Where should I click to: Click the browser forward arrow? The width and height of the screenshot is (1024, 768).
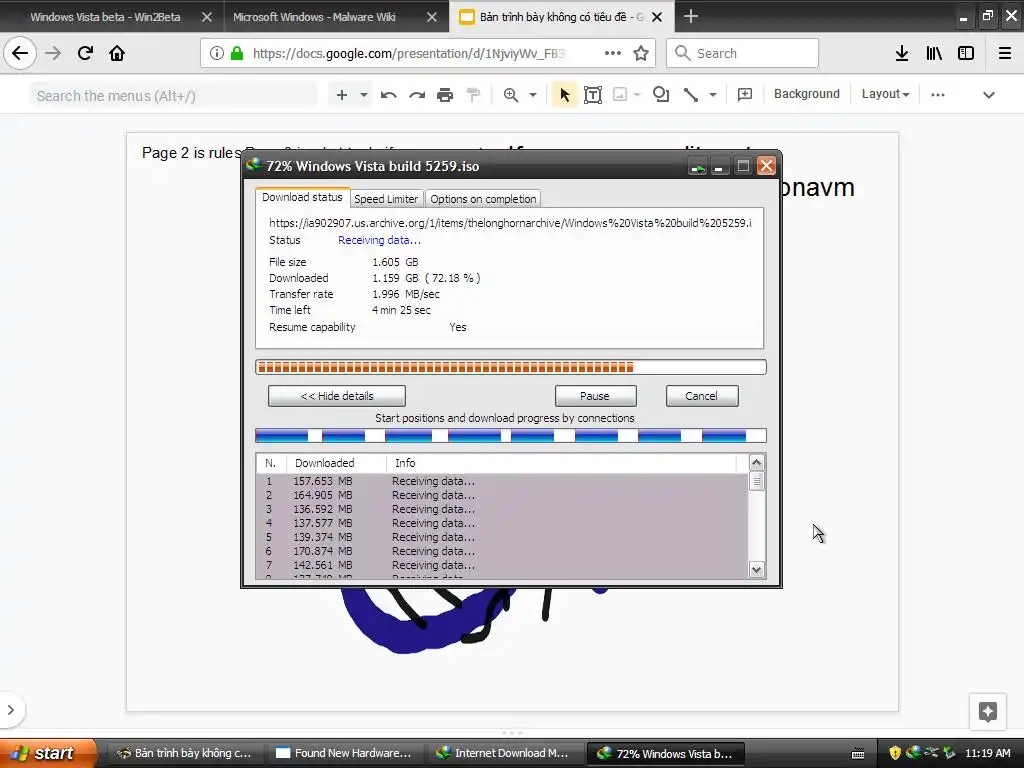click(53, 54)
